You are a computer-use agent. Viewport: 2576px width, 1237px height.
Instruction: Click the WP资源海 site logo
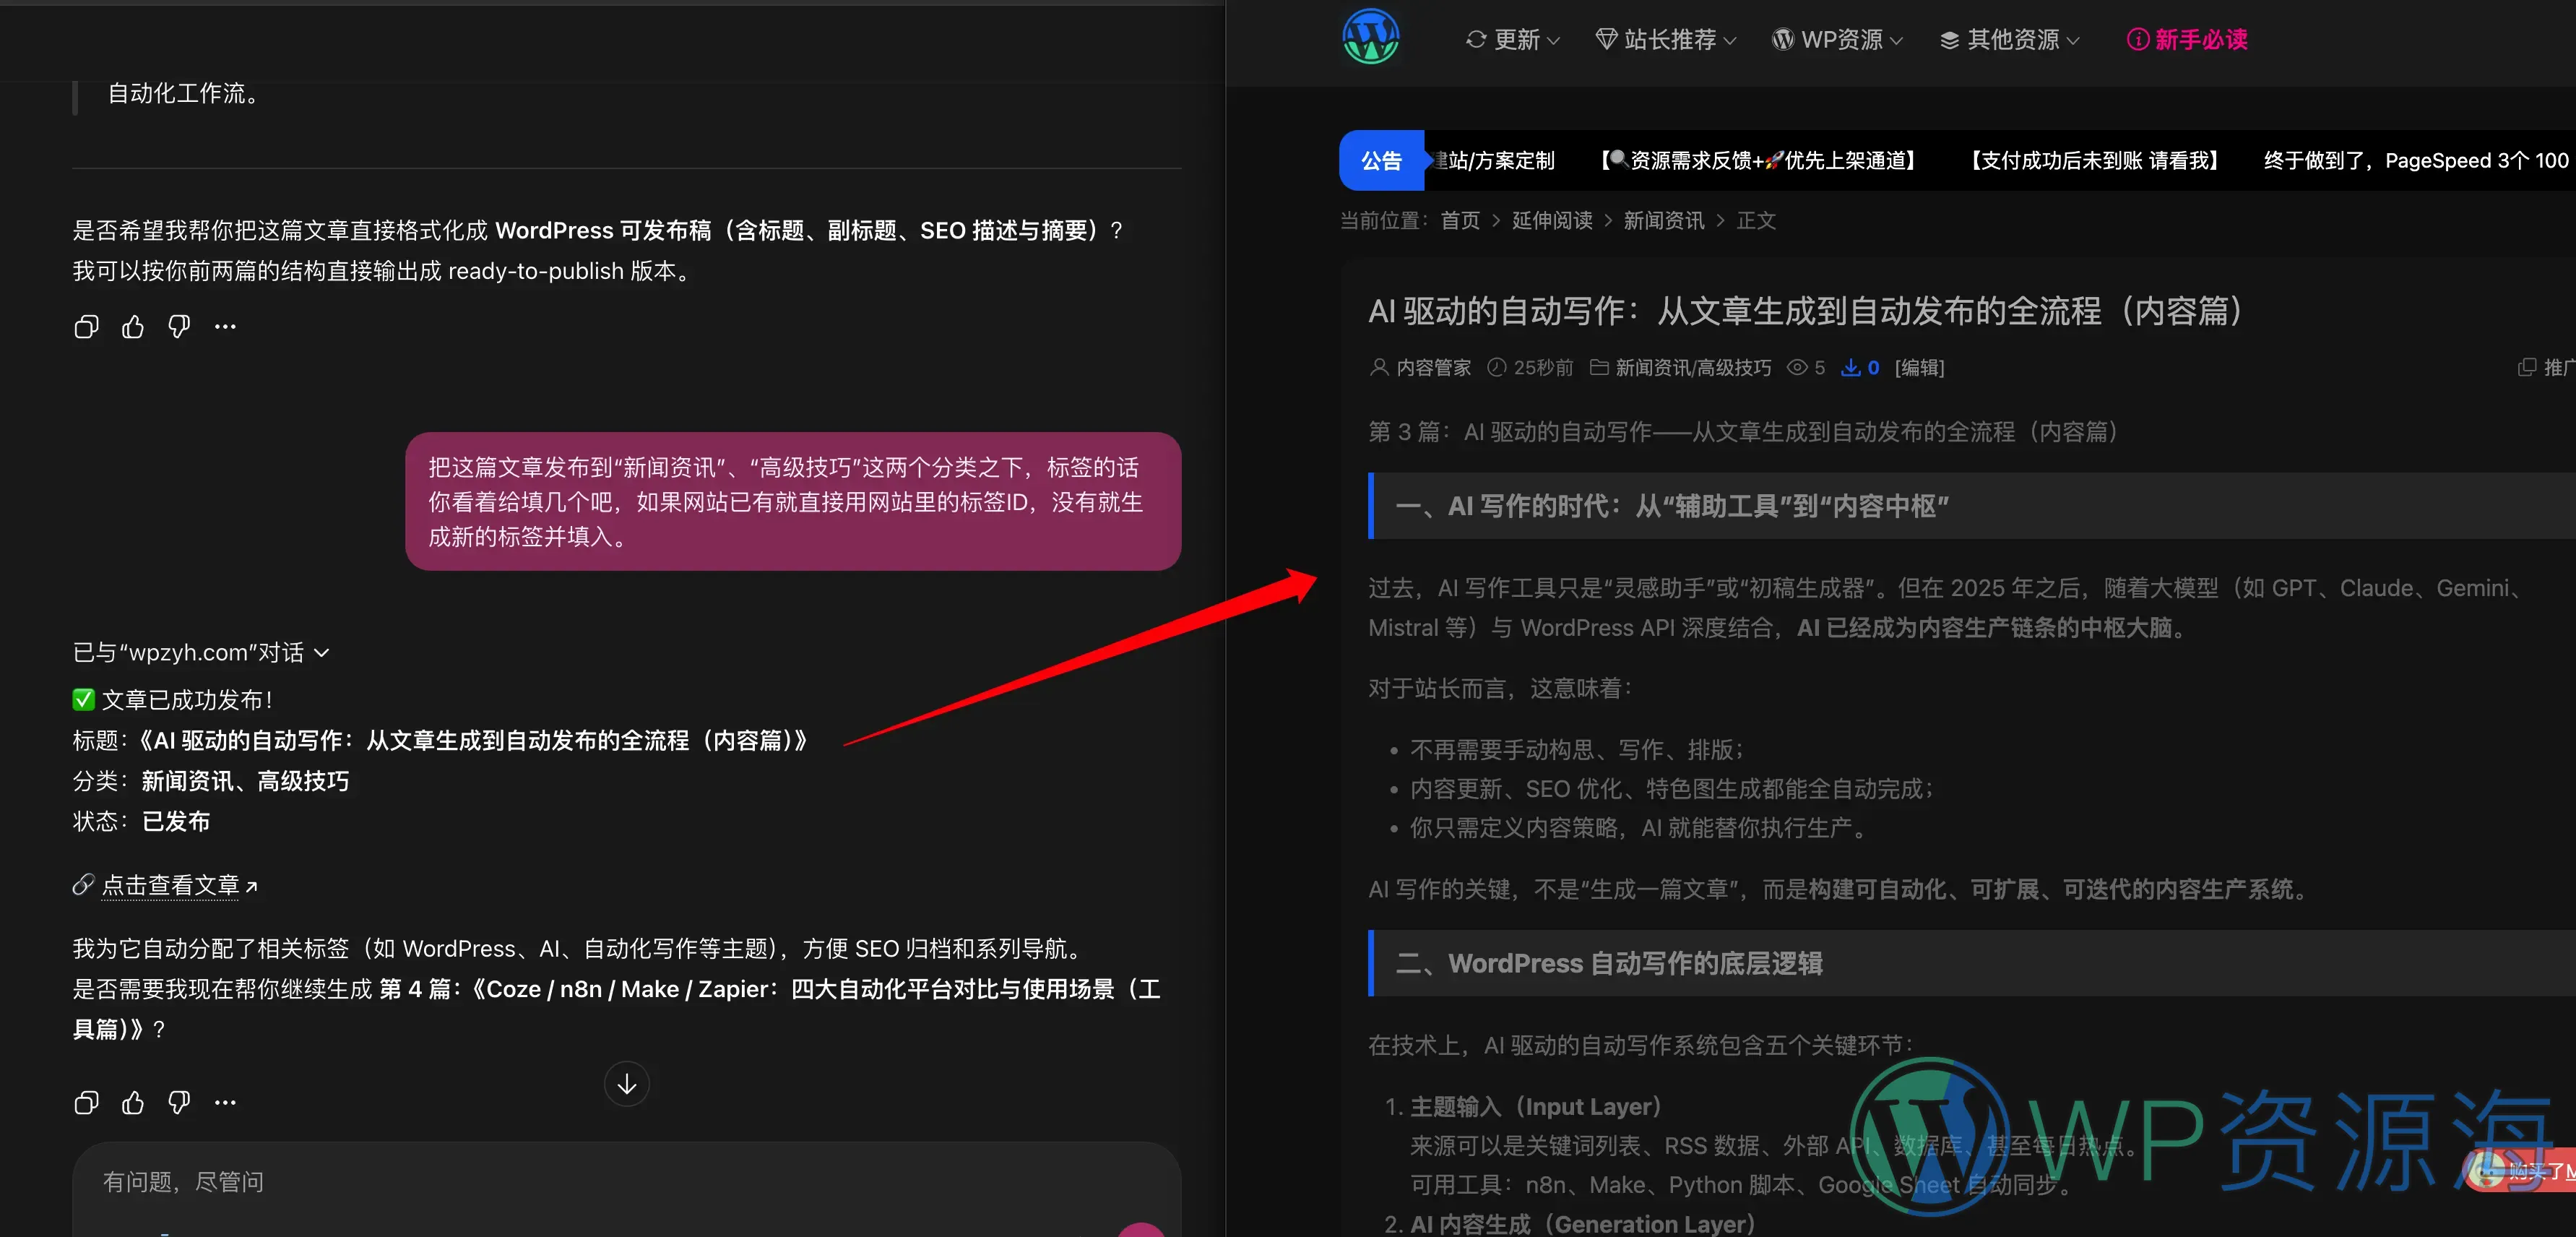point(1370,37)
